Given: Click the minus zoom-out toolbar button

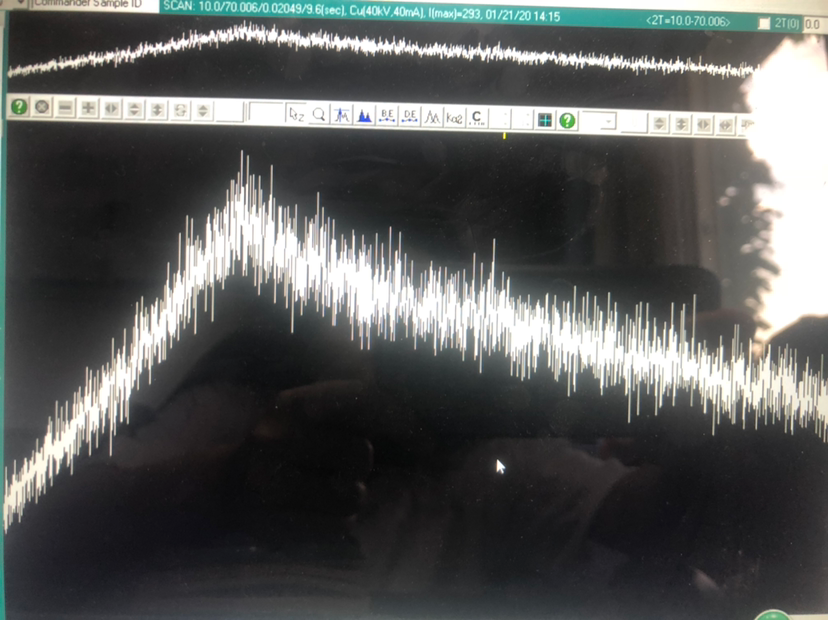Looking at the screenshot, I should click(65, 108).
